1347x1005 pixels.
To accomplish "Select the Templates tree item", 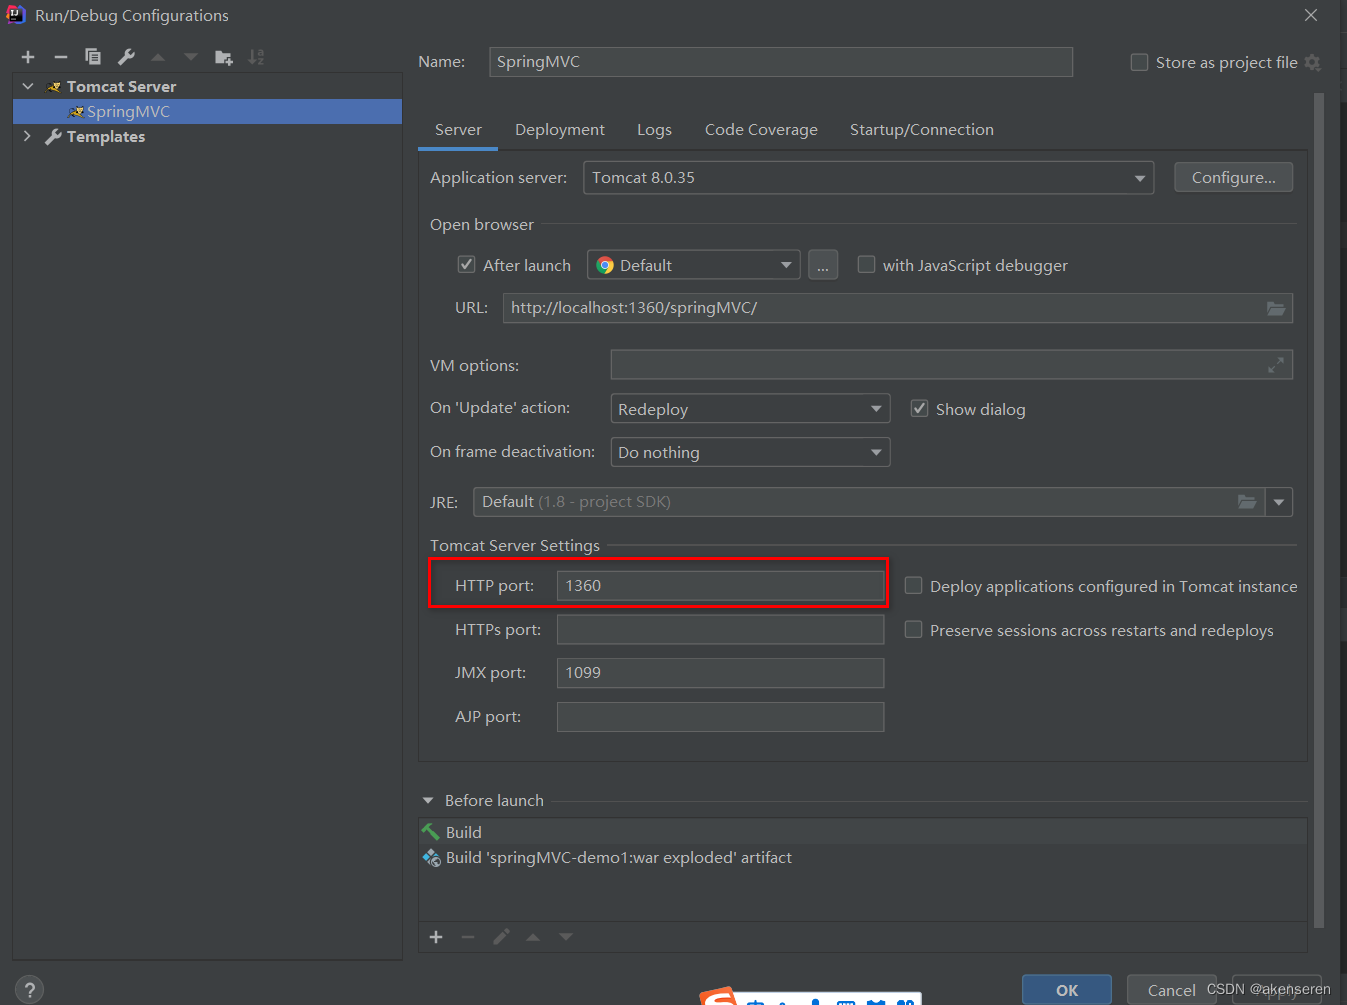I will pyautogui.click(x=106, y=137).
